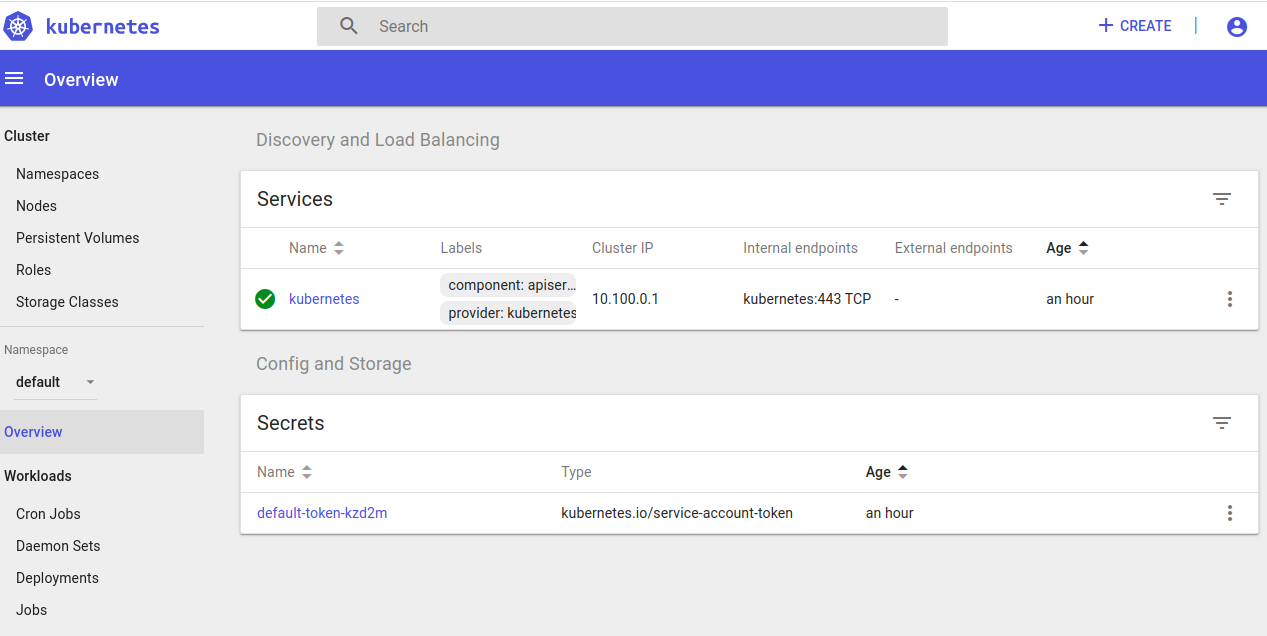Sort Secrets table by Name
This screenshot has height=636, width=1267.
(x=284, y=472)
